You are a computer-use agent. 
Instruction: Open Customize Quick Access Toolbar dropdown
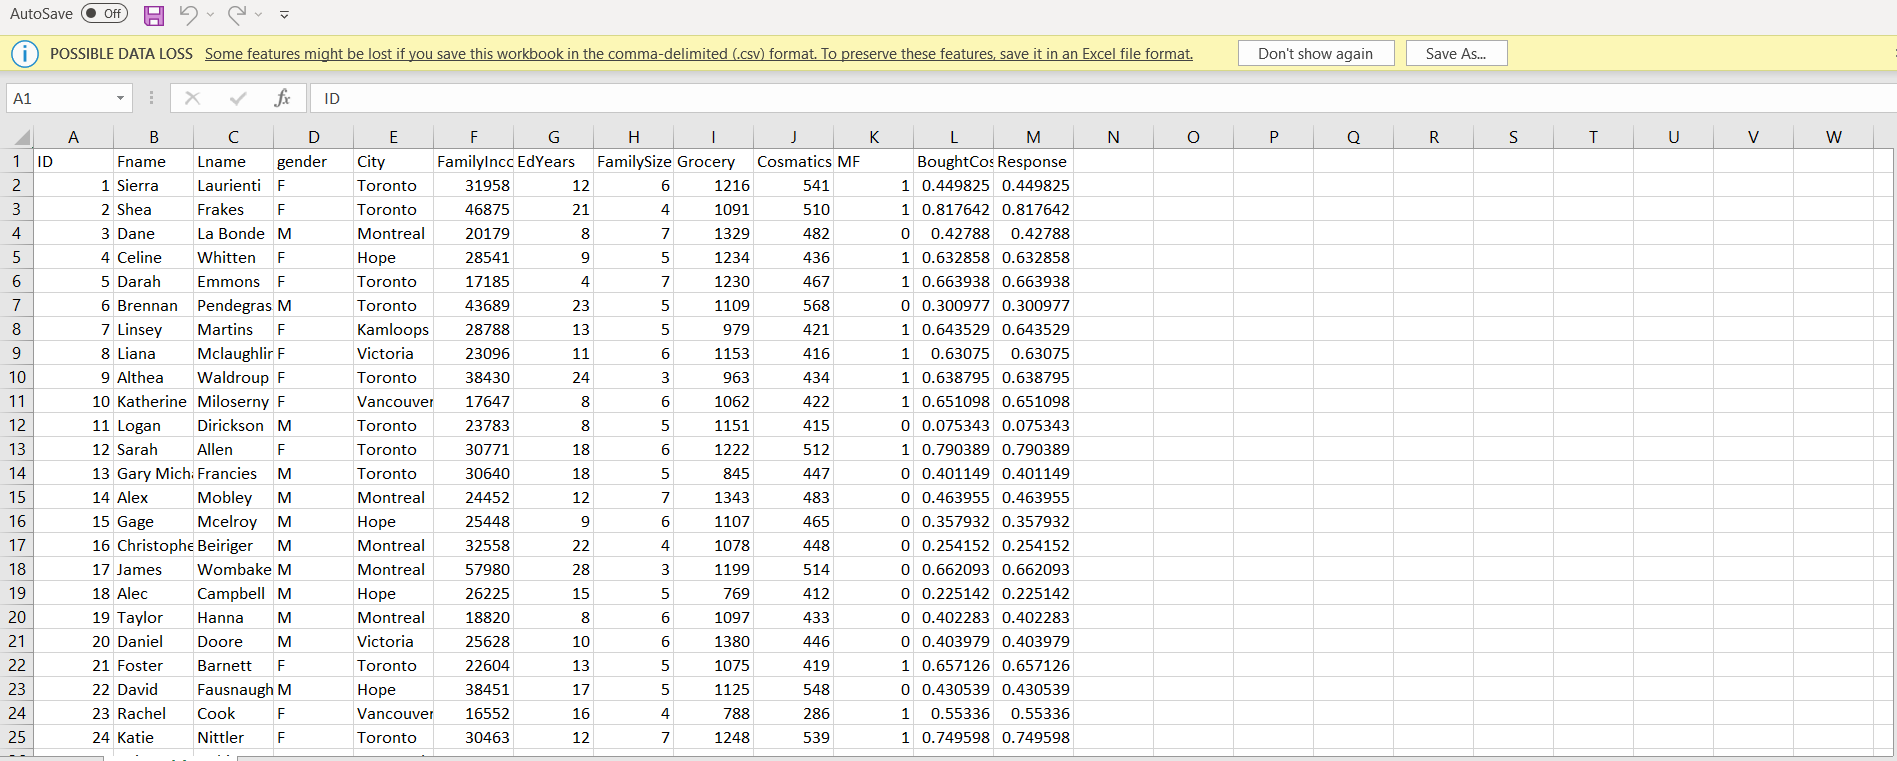point(284,15)
